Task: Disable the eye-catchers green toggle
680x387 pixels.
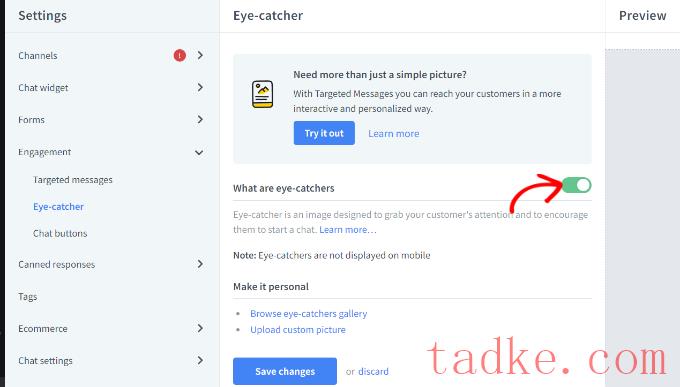Action: (577, 185)
